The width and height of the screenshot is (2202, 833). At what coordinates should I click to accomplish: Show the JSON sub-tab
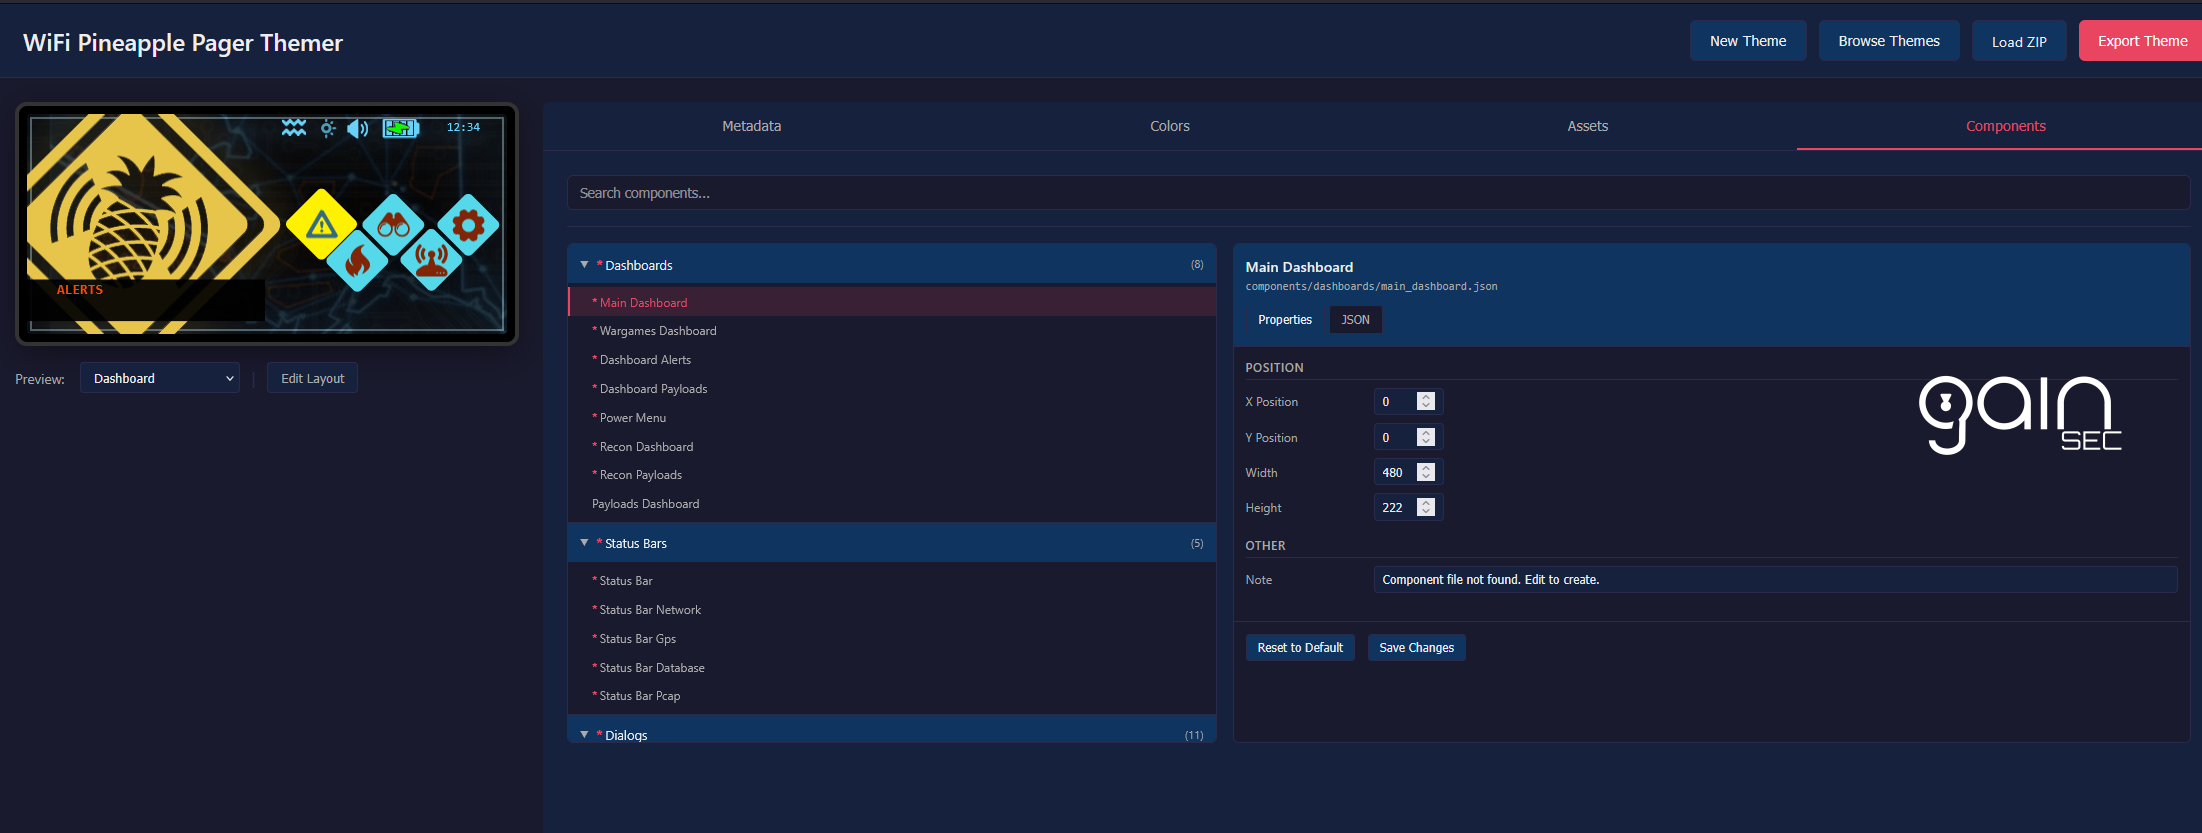pyautogui.click(x=1356, y=320)
